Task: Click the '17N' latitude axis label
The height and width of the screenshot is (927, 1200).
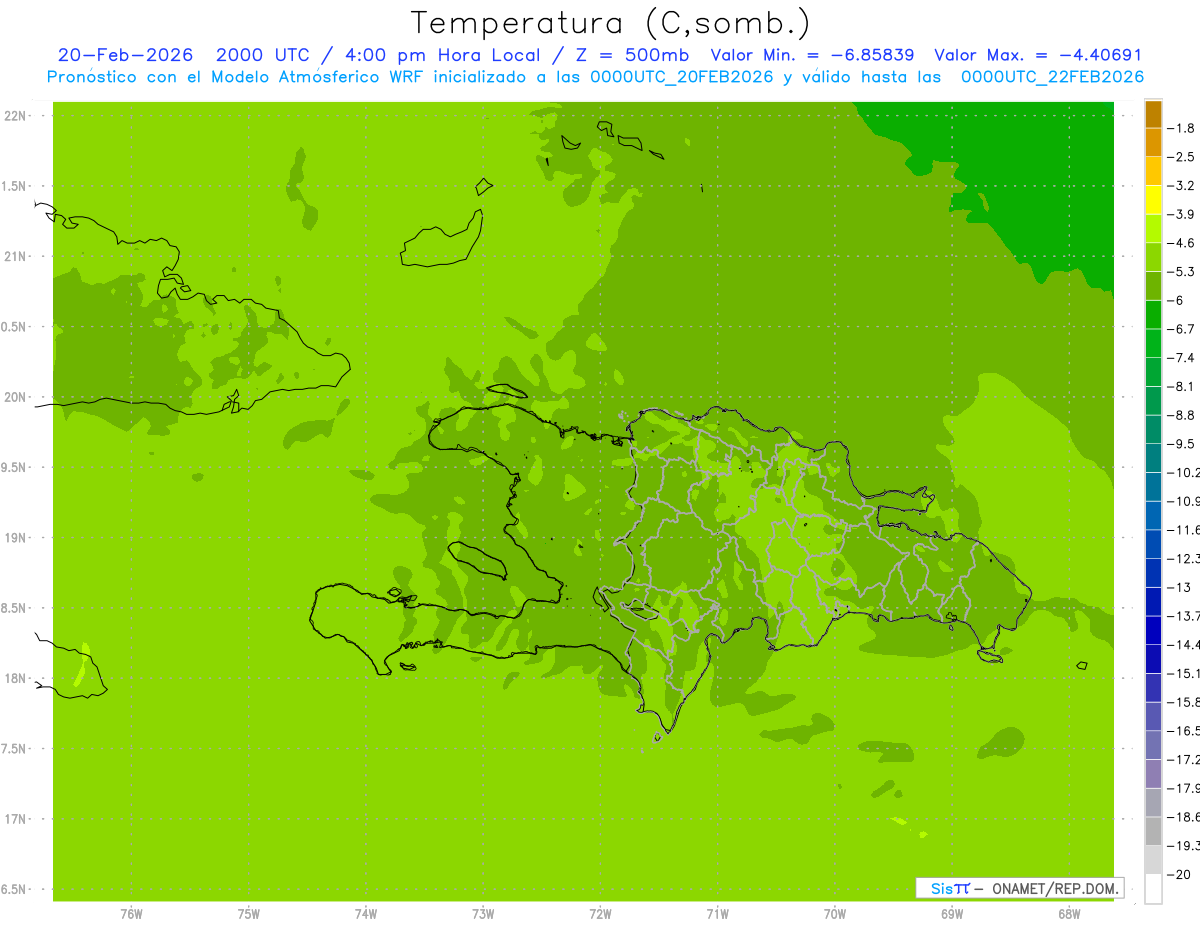Action: [16, 819]
